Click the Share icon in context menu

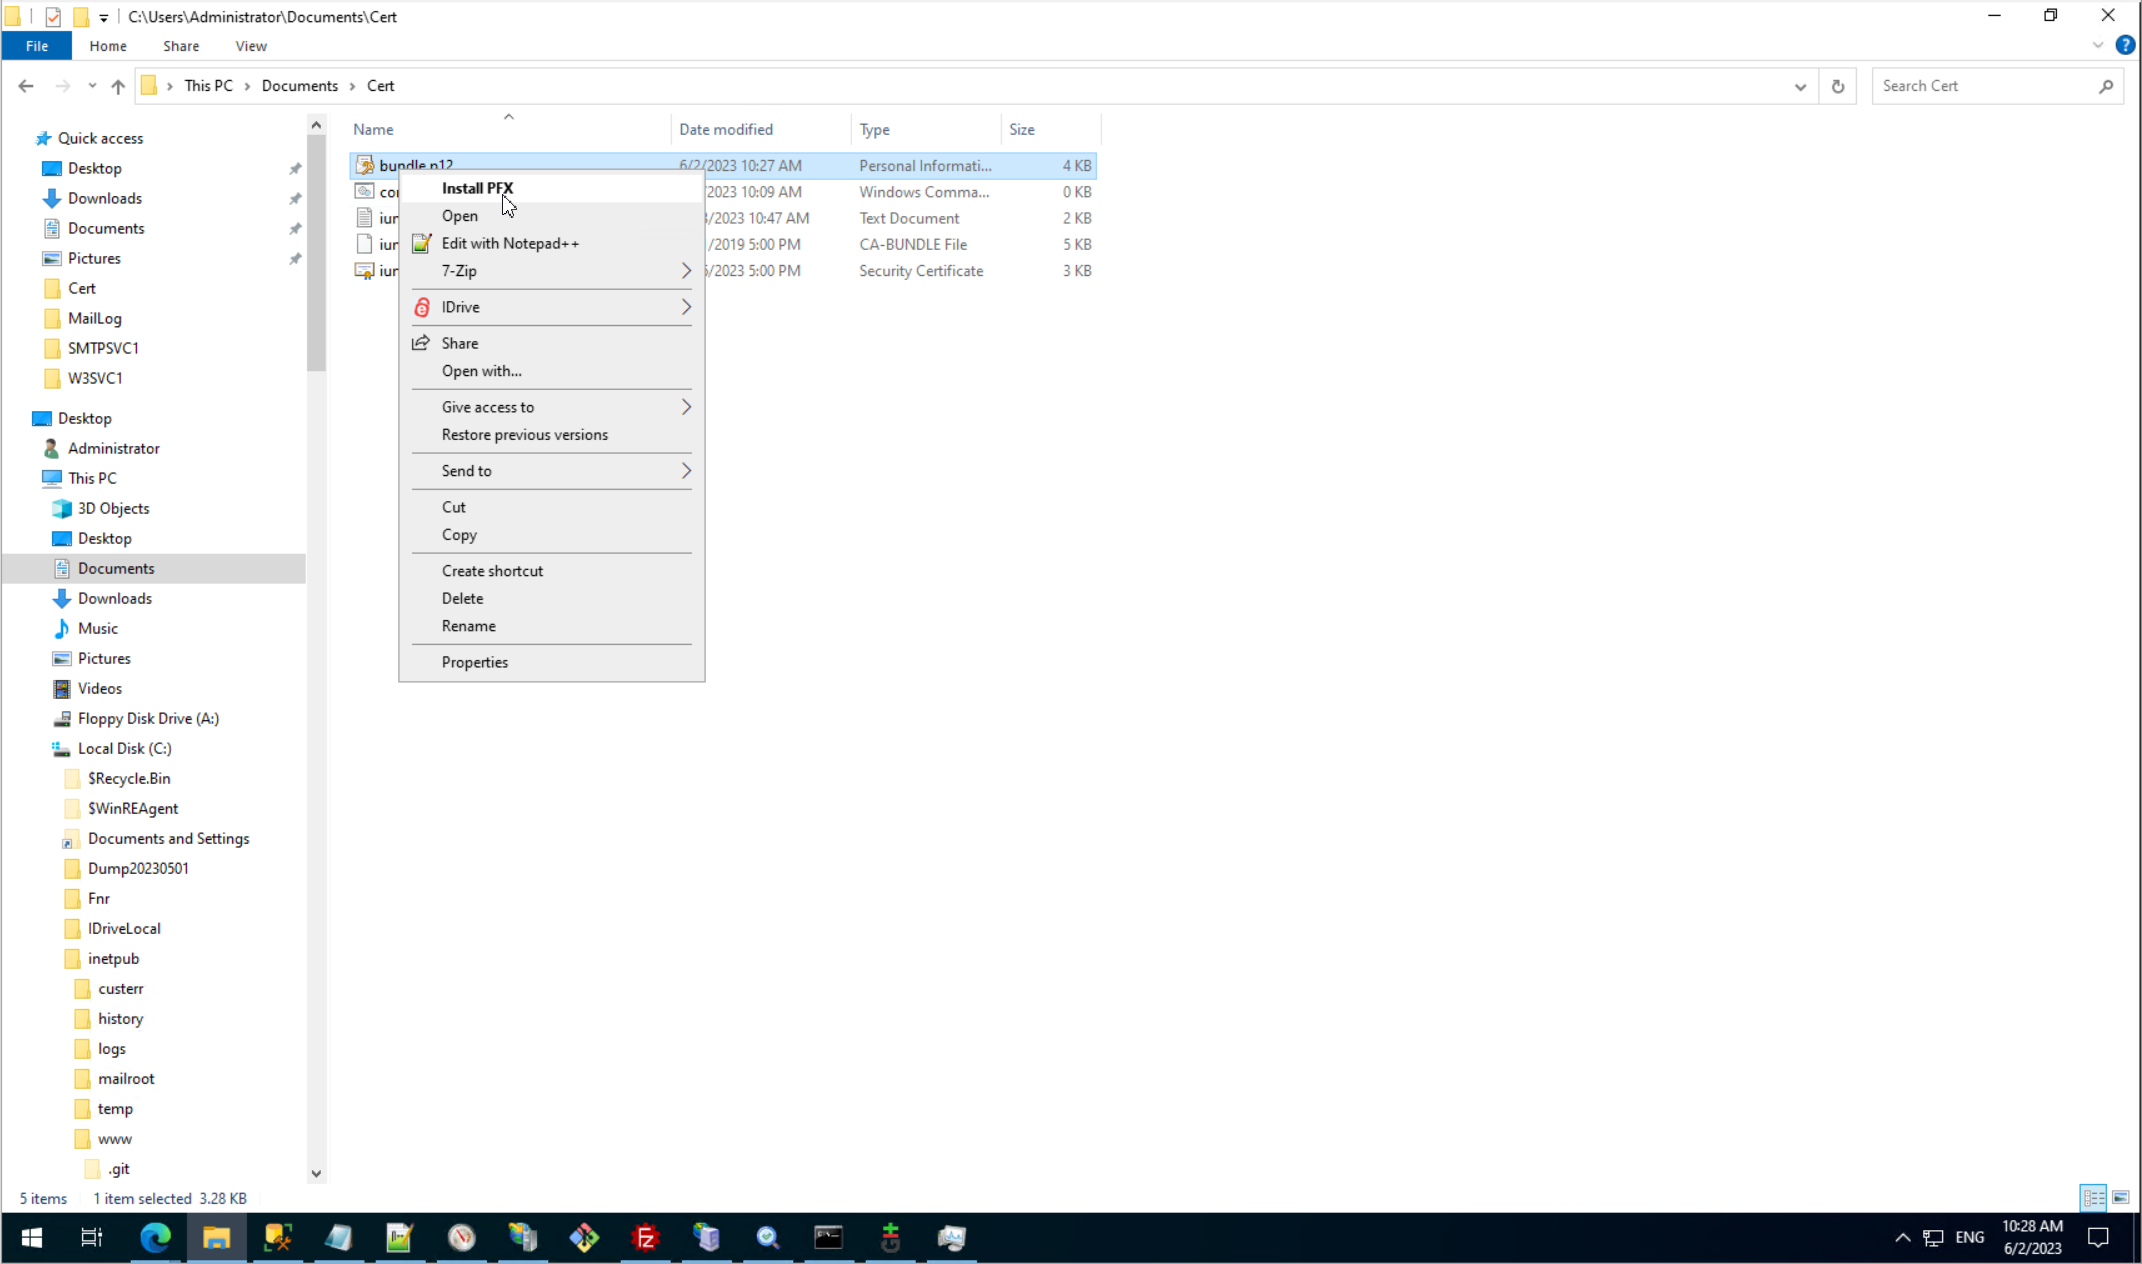point(422,343)
